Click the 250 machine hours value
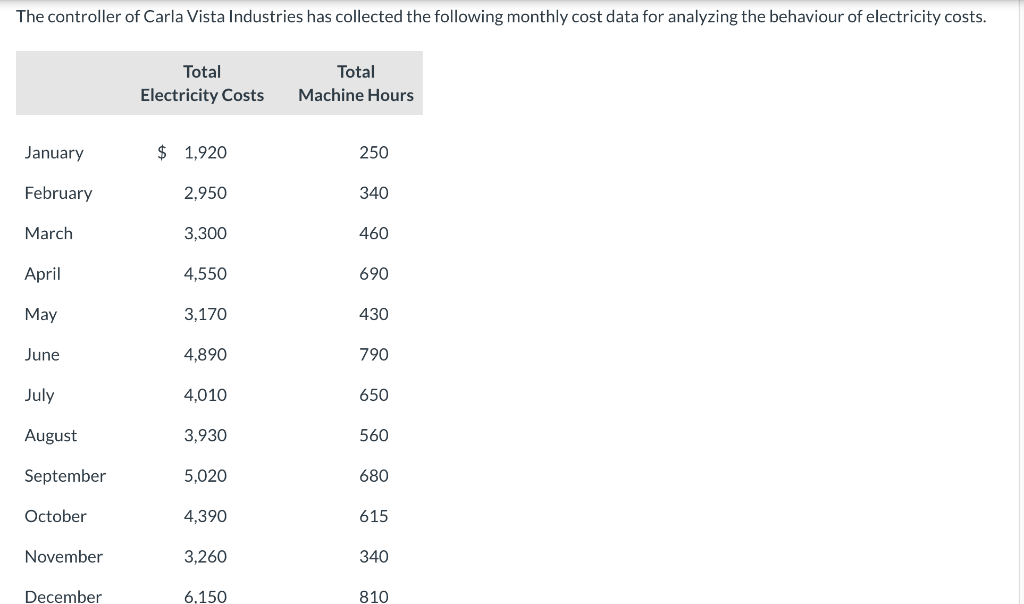This screenshot has height=604, width=1024. [373, 153]
